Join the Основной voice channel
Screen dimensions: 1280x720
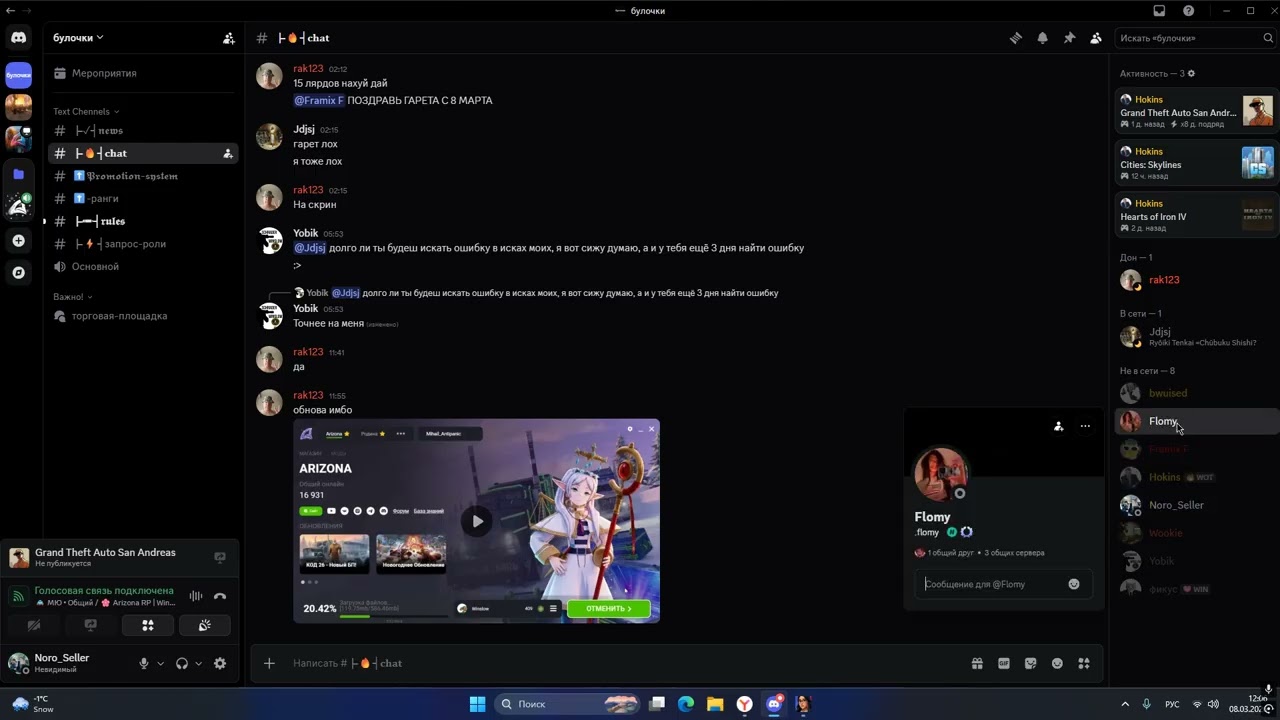coord(143,266)
